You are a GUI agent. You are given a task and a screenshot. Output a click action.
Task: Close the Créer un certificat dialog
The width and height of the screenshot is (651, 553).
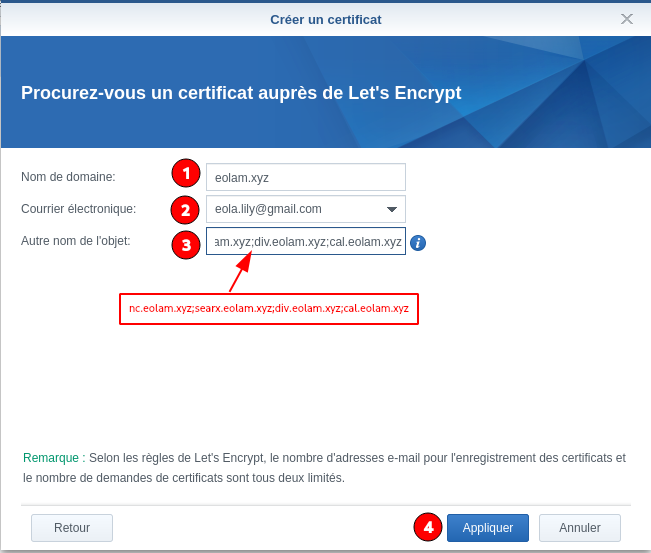coord(627,19)
